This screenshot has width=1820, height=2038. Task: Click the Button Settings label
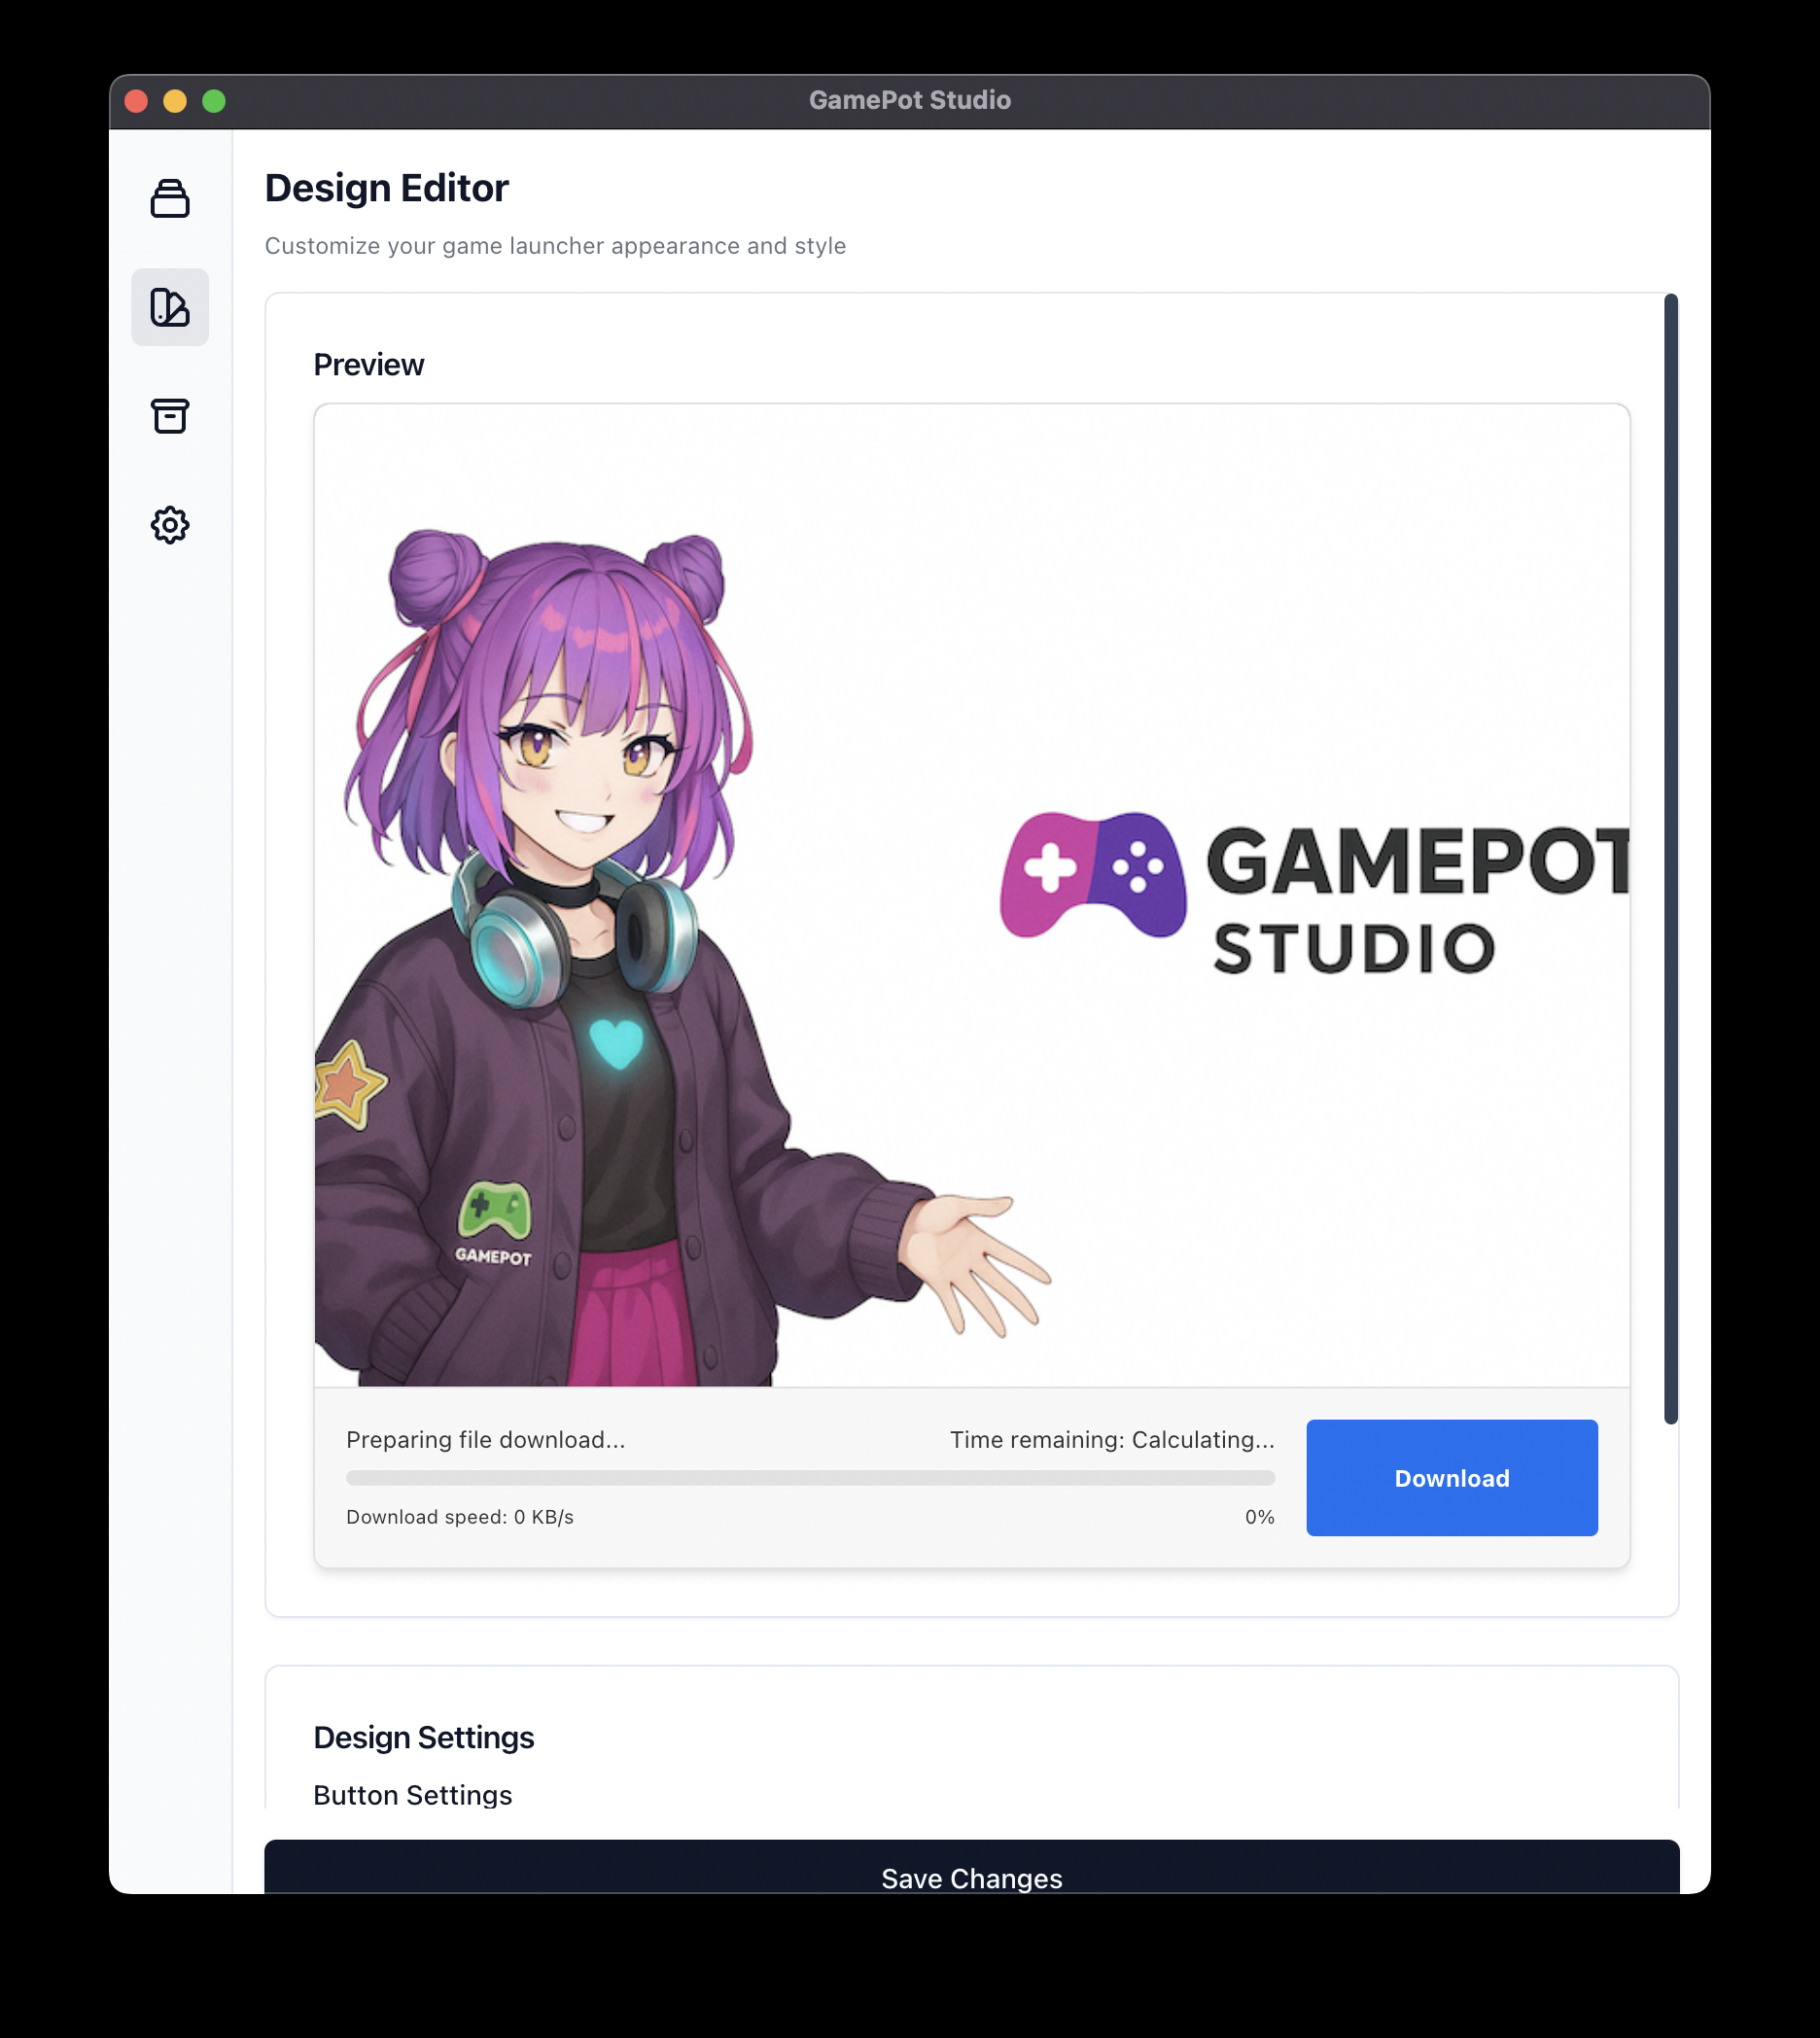(x=413, y=1796)
